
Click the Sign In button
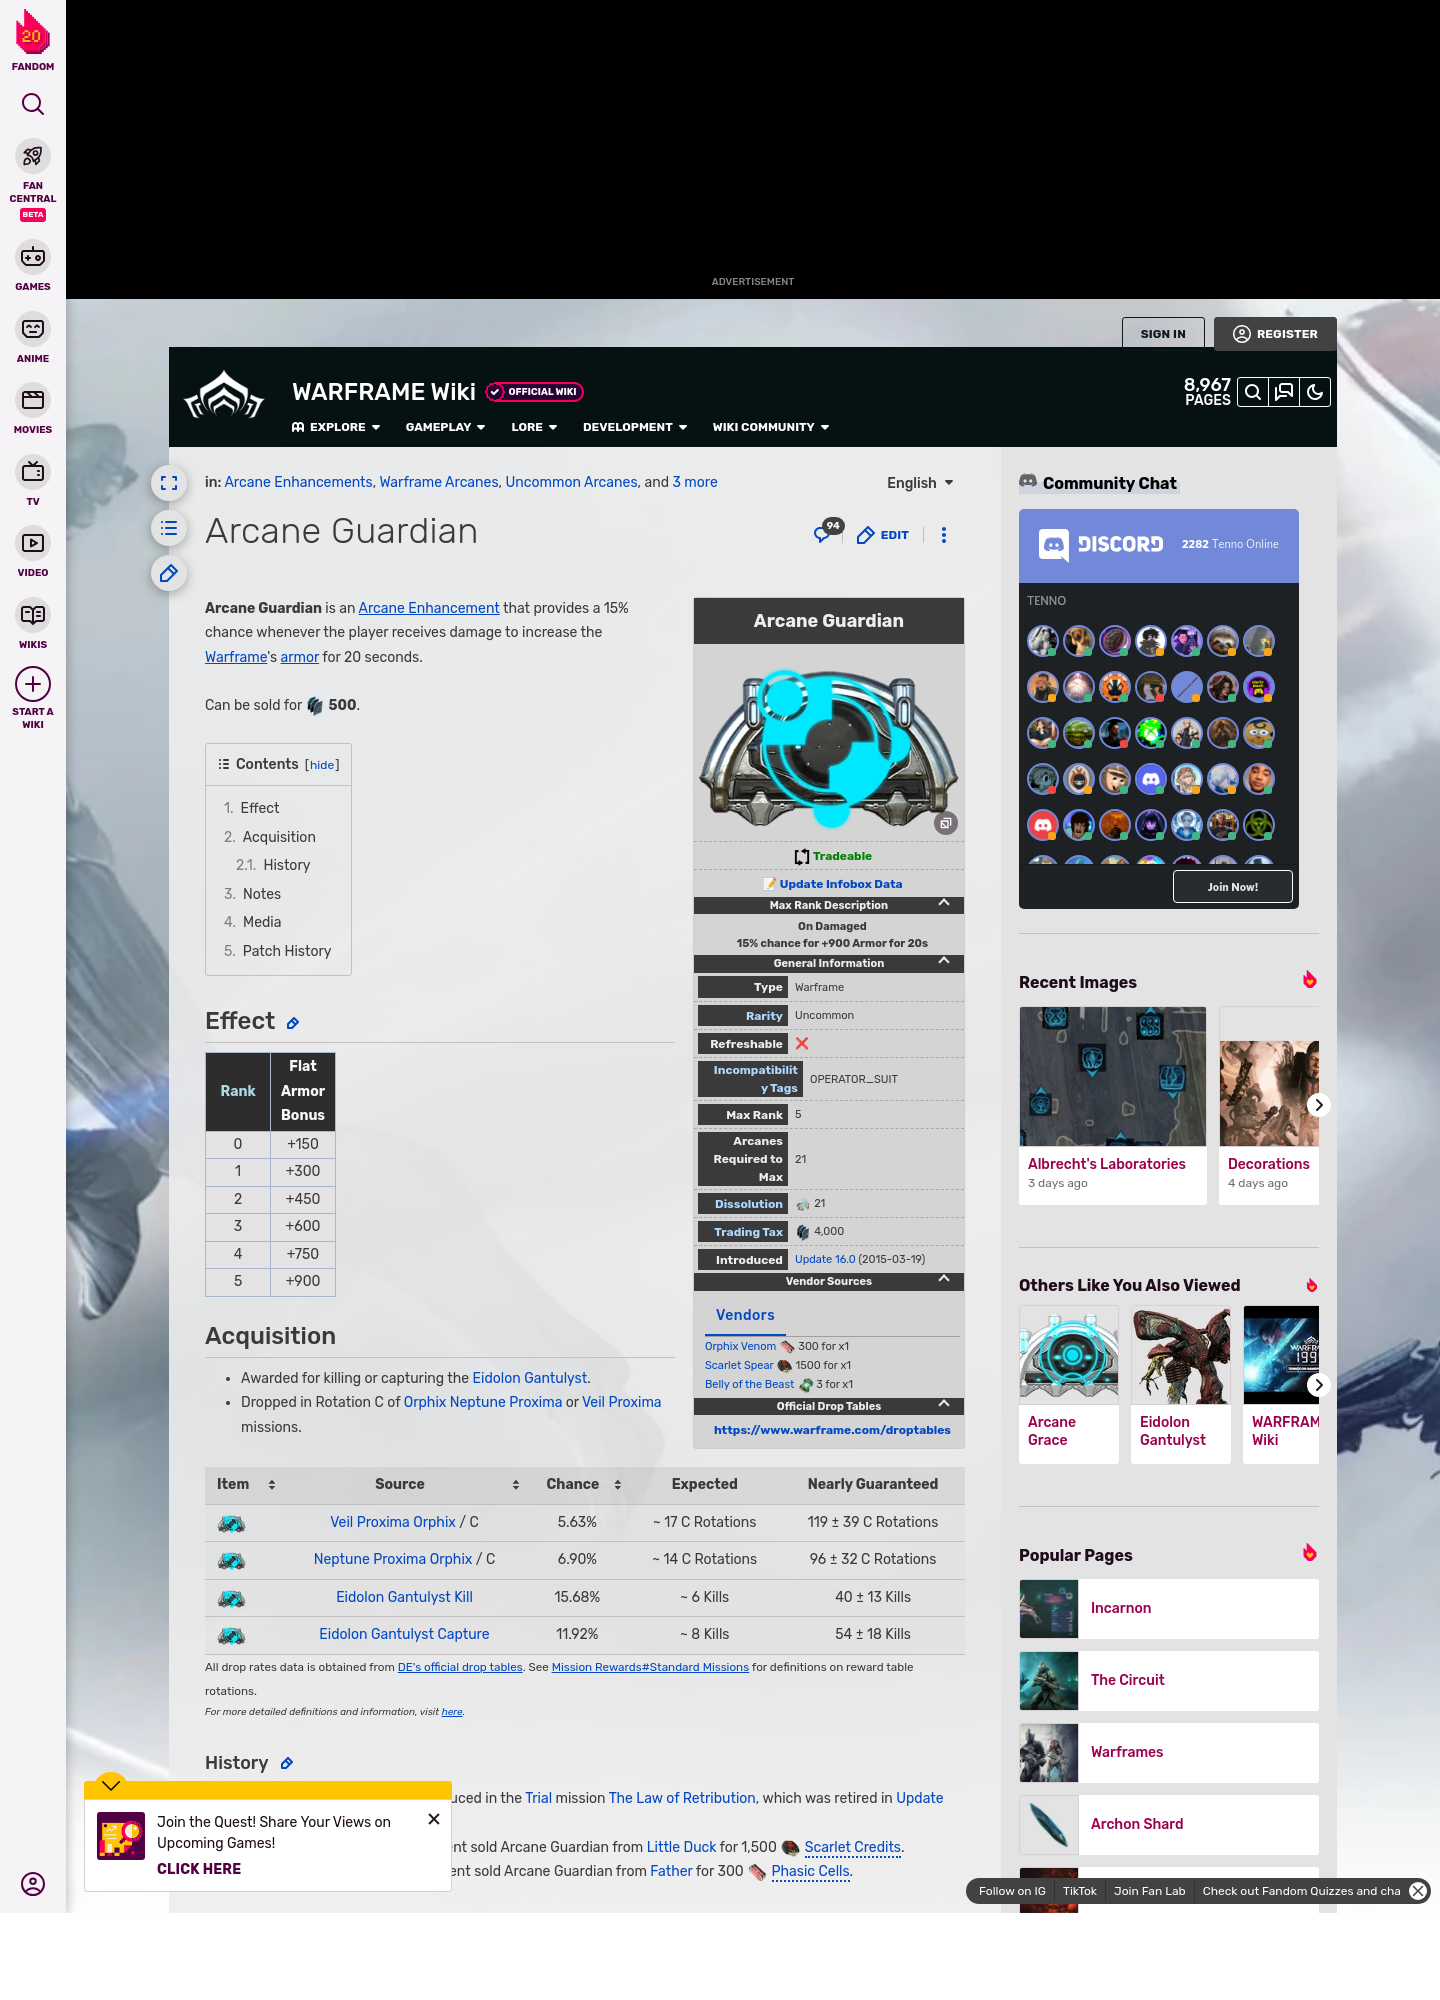1163,334
